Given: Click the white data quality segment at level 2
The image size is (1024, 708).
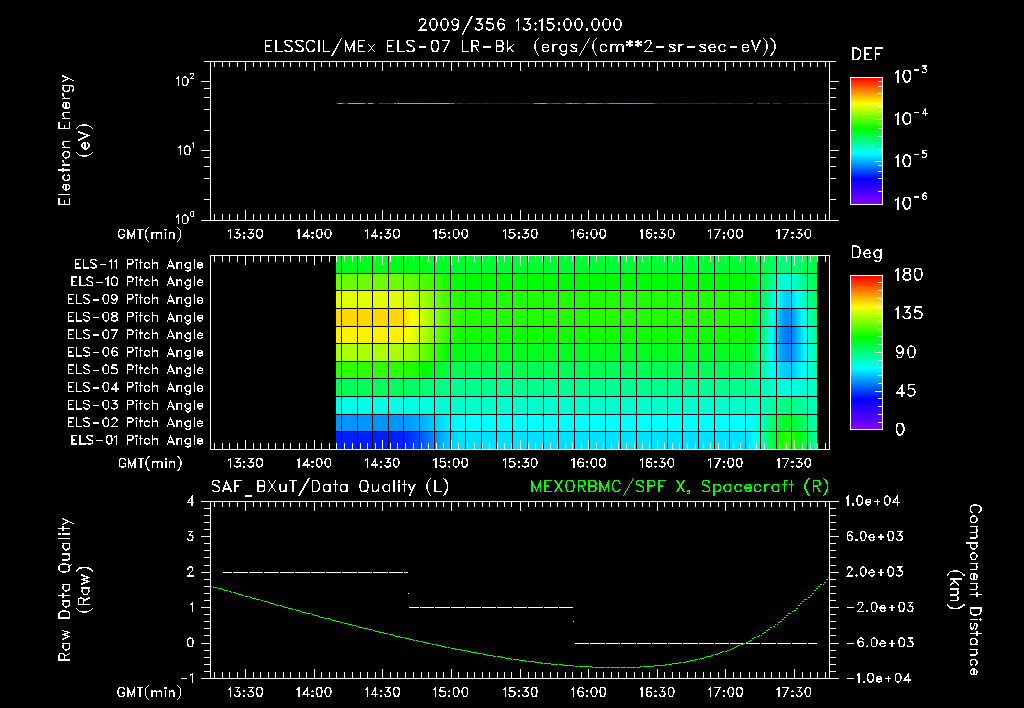Looking at the screenshot, I should (315, 572).
